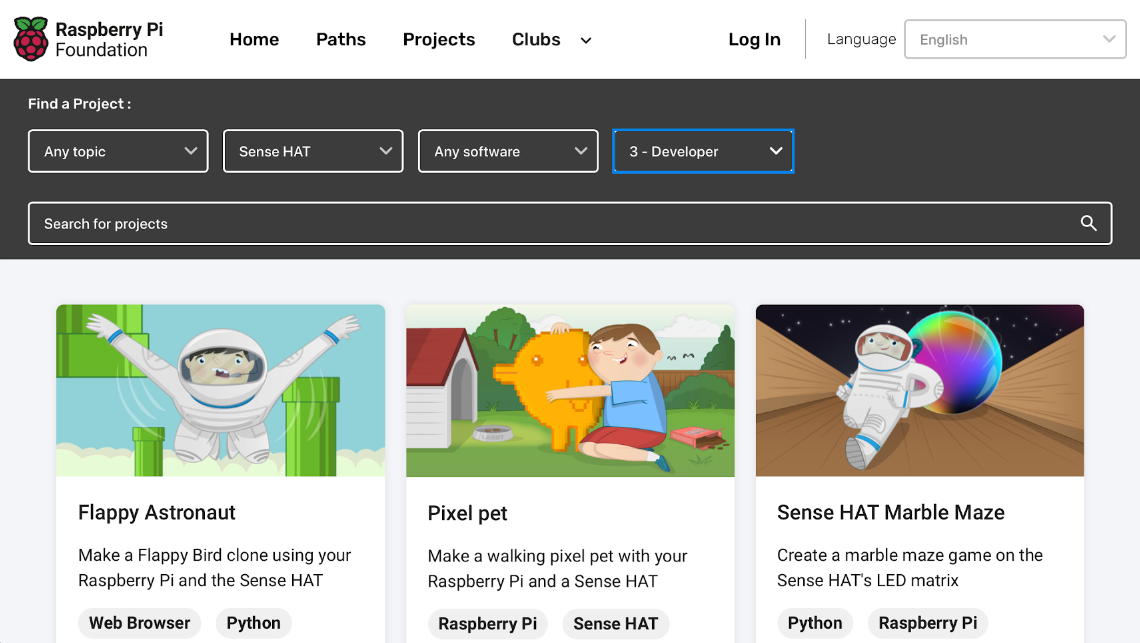
Task: Open the "Any topic" filter dropdown
Action: tap(117, 151)
